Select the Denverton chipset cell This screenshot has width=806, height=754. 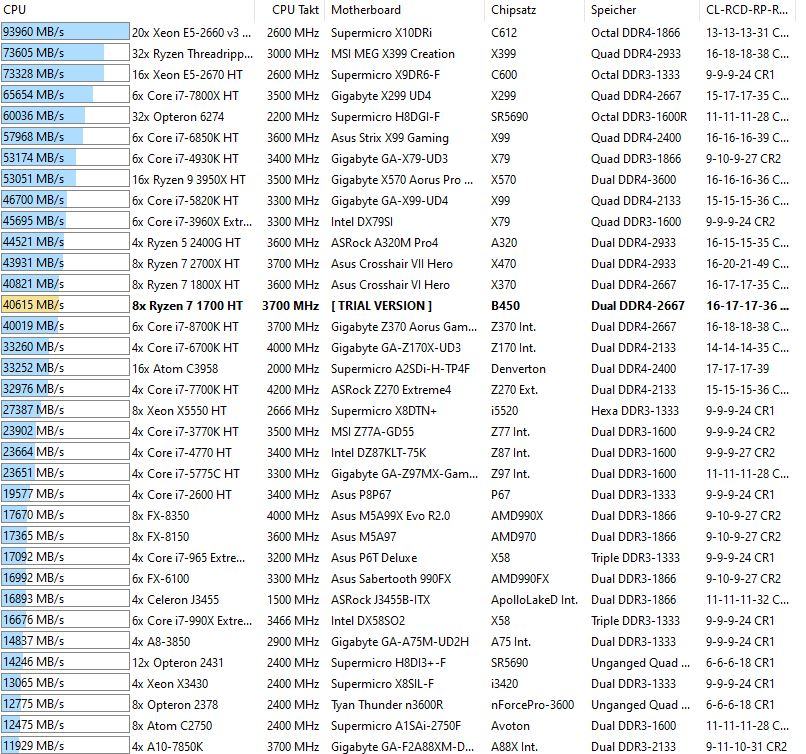point(518,369)
